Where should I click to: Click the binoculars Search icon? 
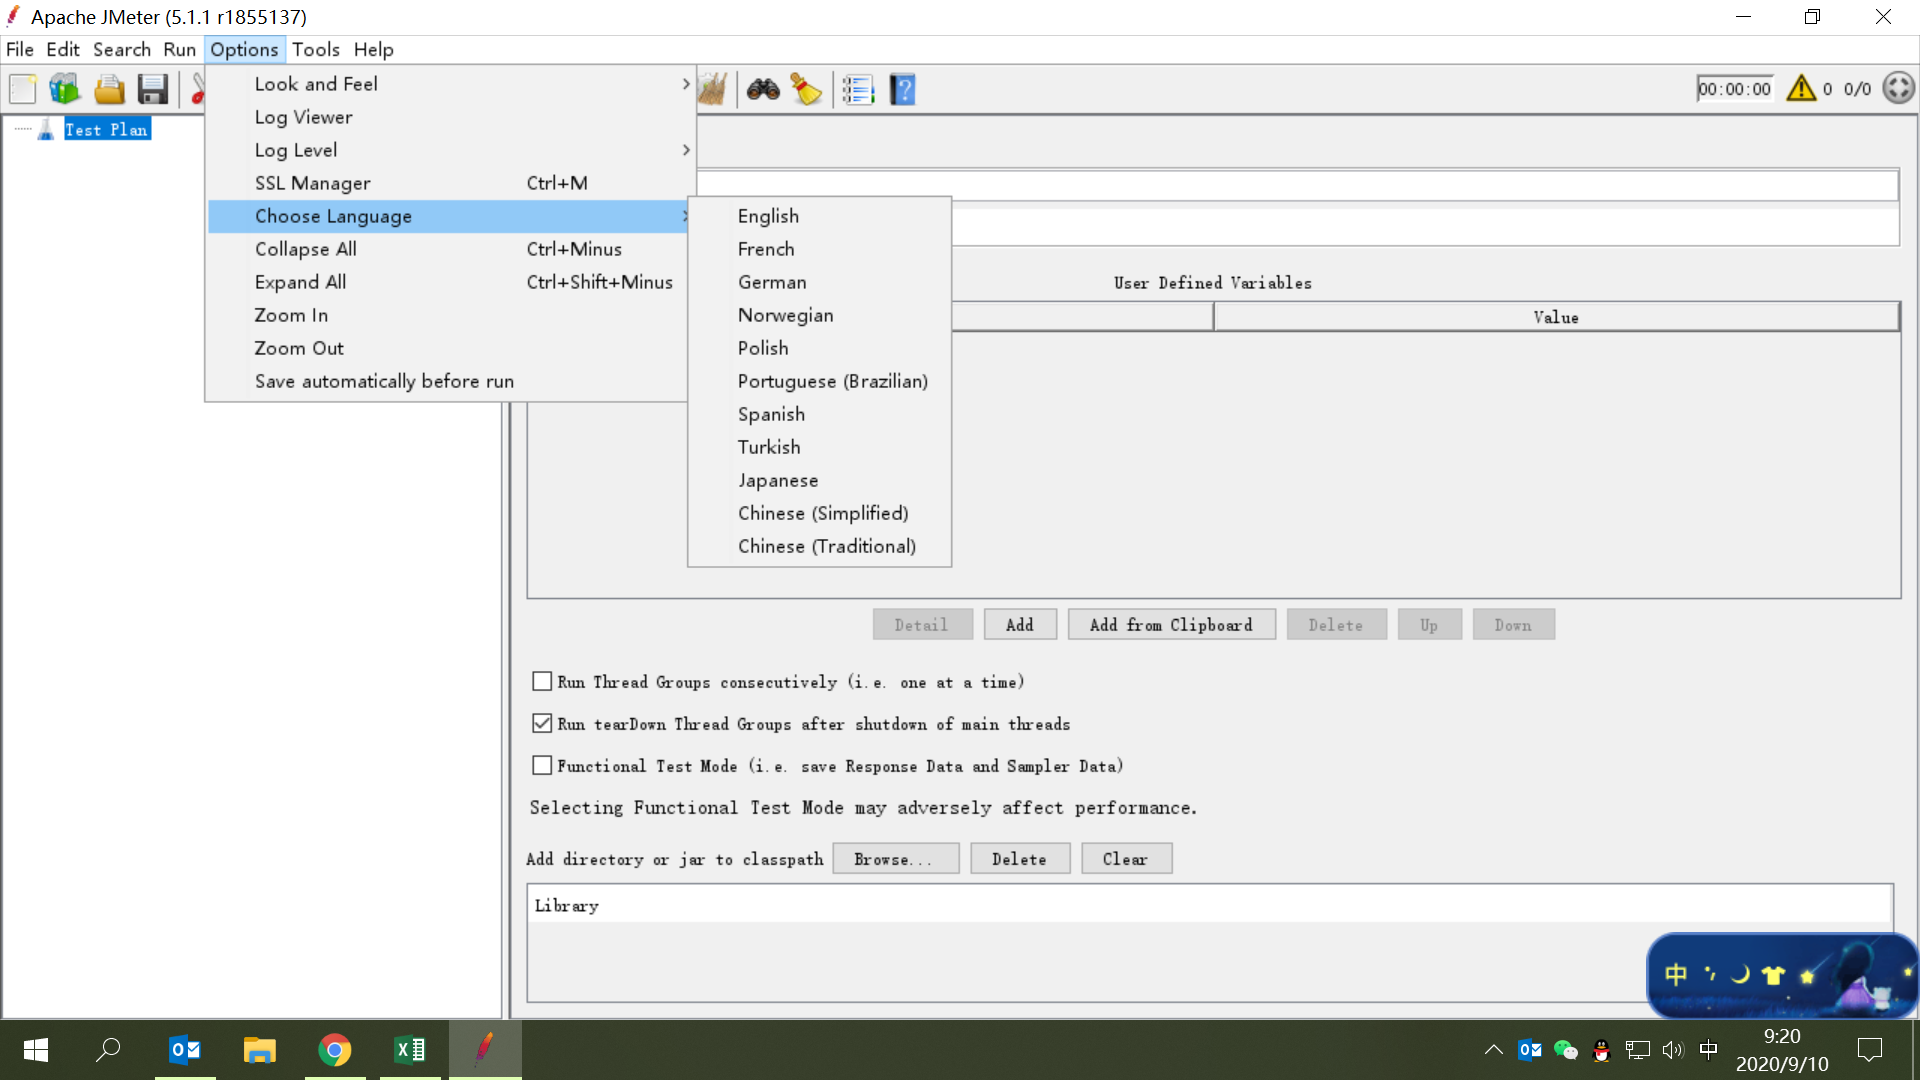coord(763,90)
